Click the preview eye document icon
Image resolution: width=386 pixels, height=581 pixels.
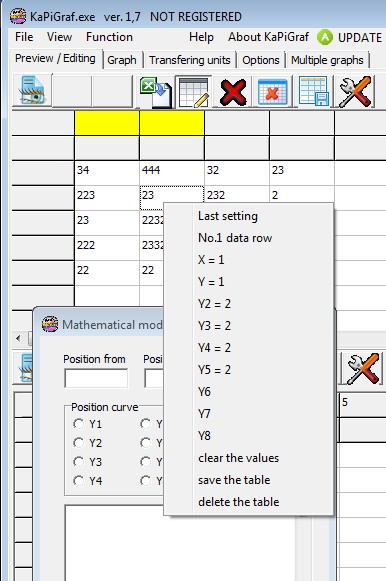point(33,91)
